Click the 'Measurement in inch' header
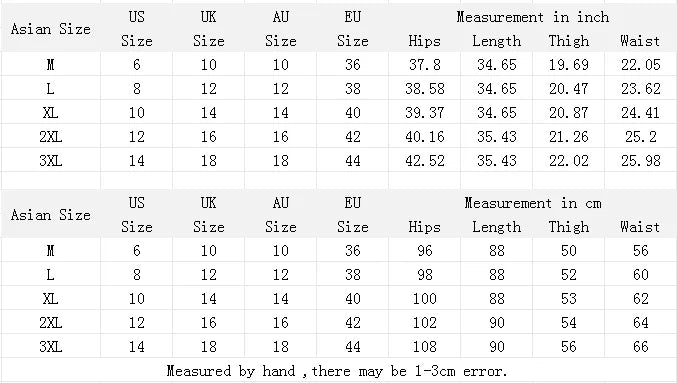Screen dimensions: 677x383 coord(533,17)
